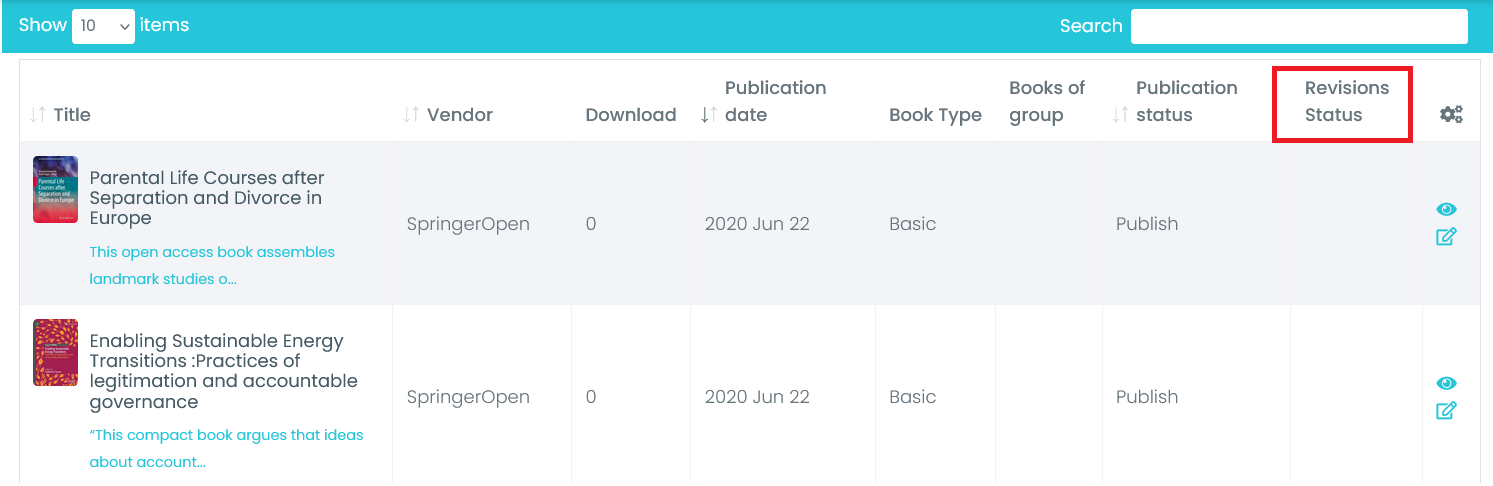Click the Download column header
The image size is (1493, 486).
point(631,115)
